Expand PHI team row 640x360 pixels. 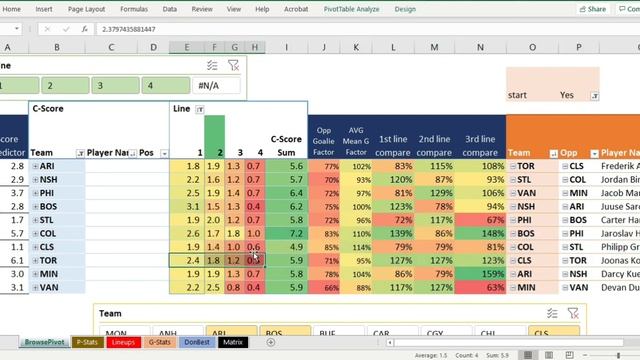coord(35,193)
